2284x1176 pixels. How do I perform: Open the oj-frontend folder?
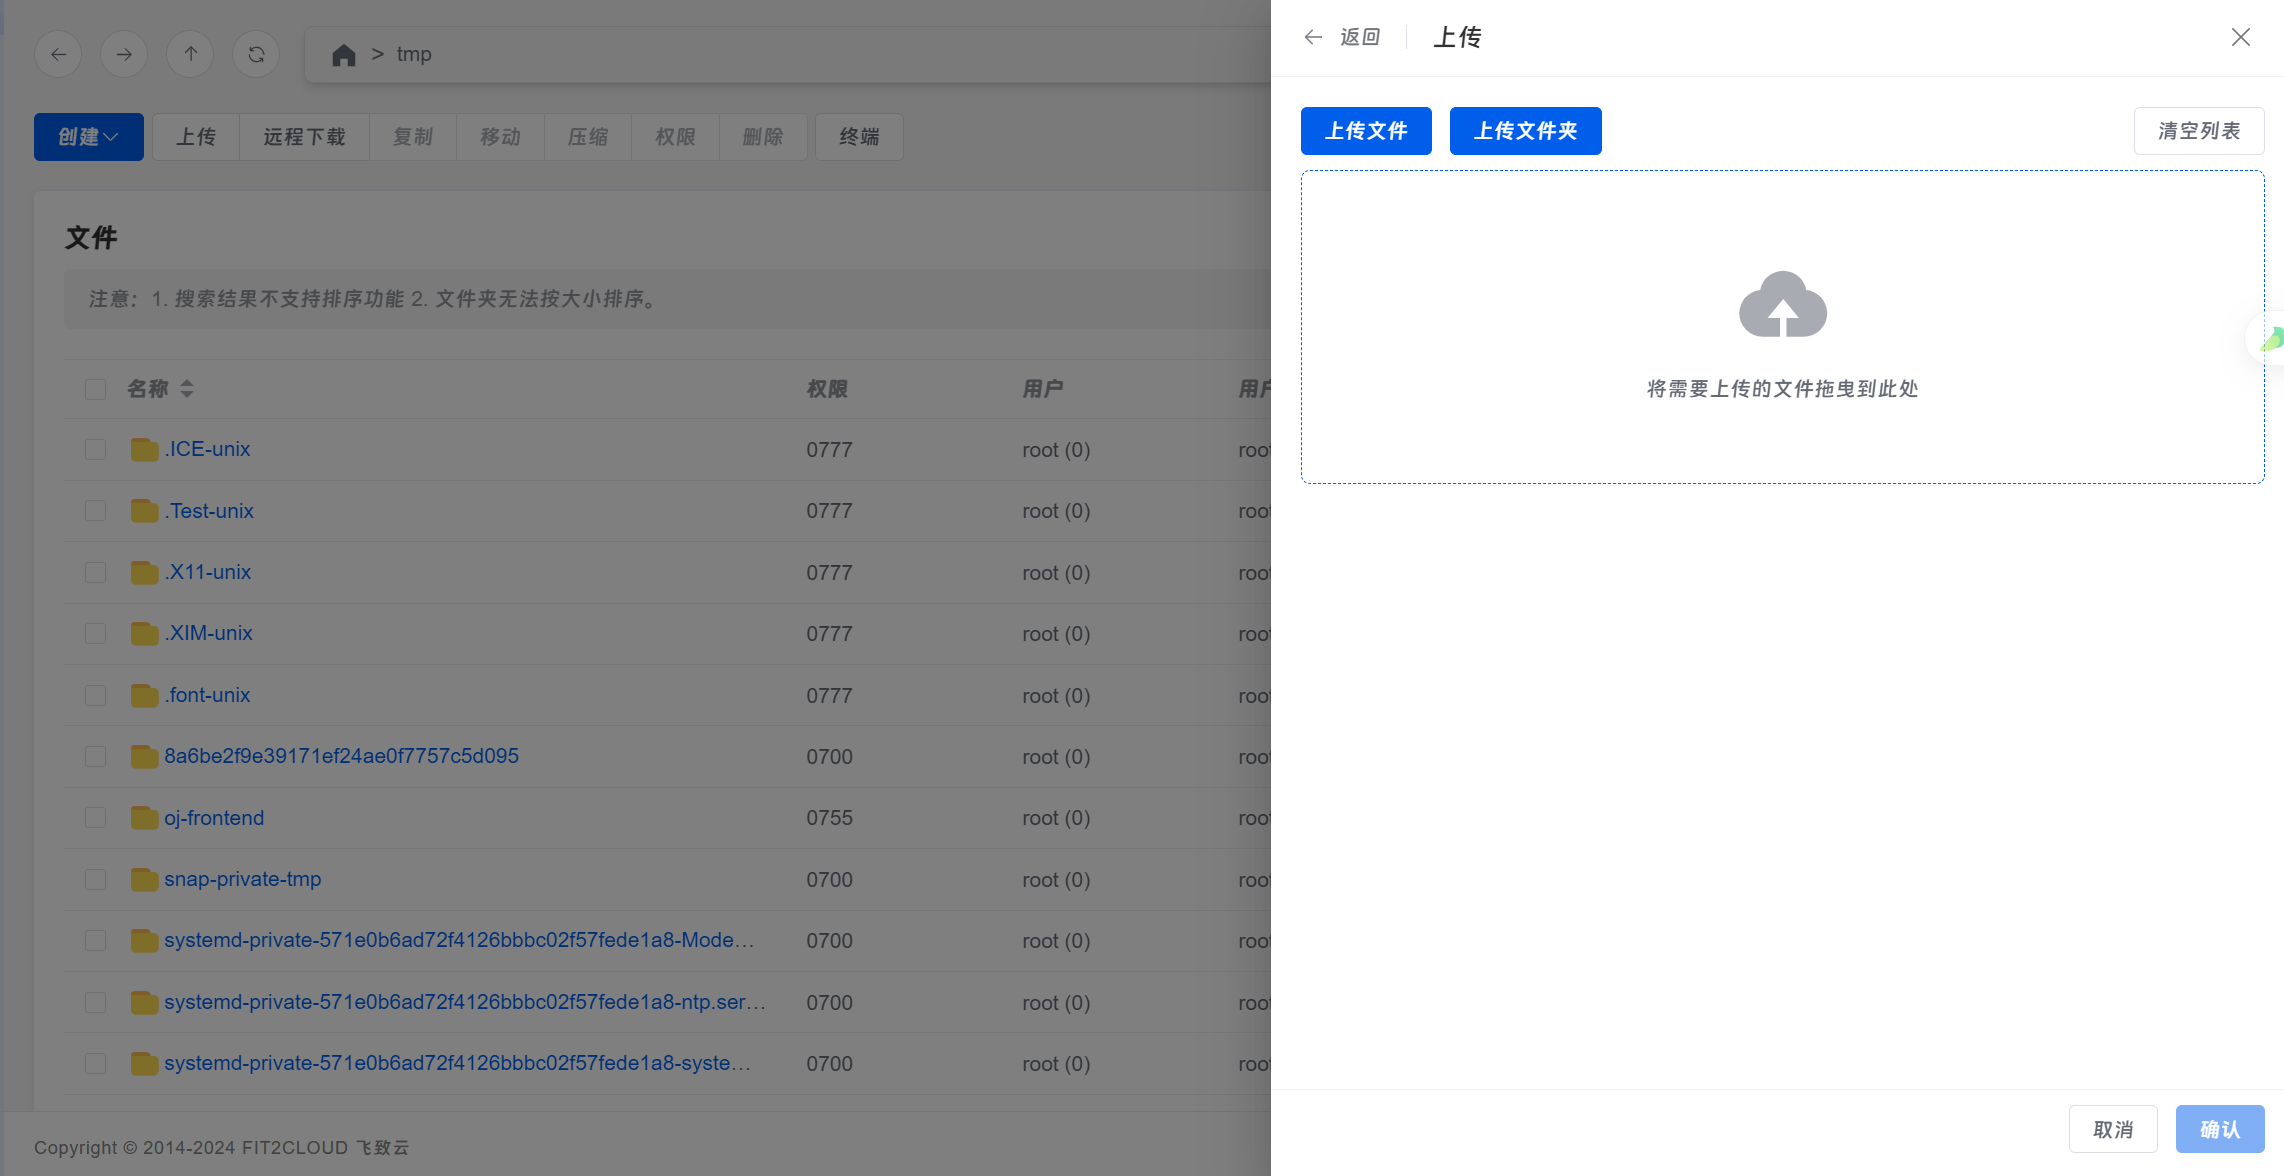214,818
